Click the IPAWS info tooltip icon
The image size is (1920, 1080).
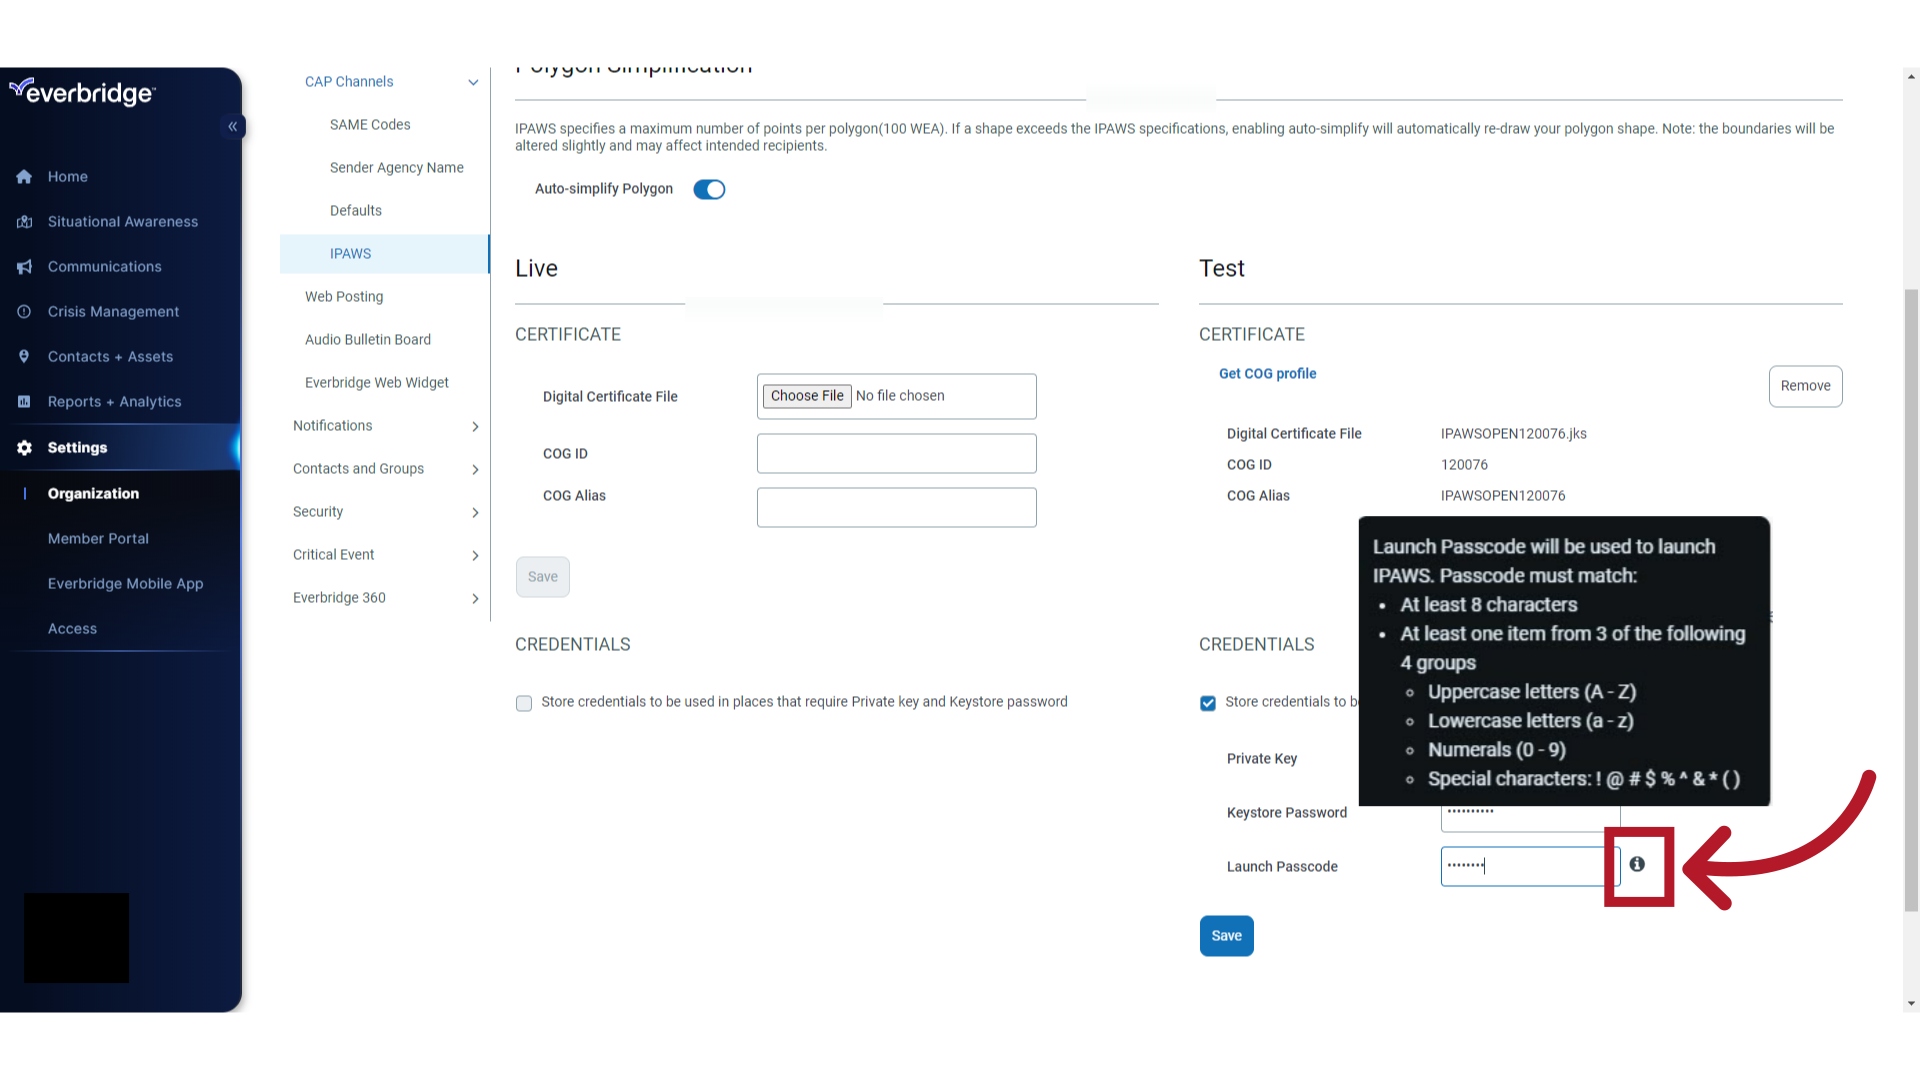pos(1638,864)
